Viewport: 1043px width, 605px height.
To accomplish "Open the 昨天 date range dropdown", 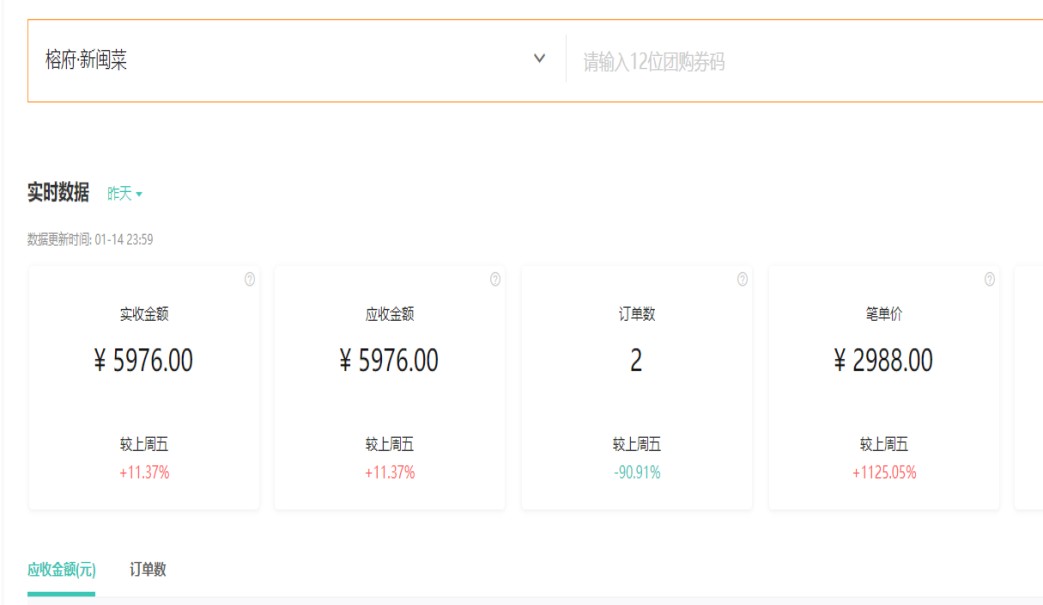I will (124, 194).
